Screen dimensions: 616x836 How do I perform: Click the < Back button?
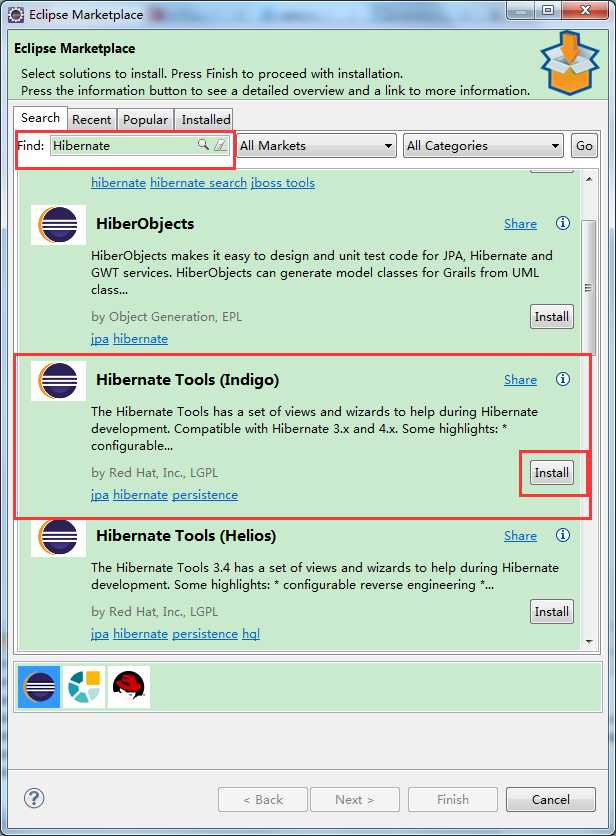pos(263,799)
